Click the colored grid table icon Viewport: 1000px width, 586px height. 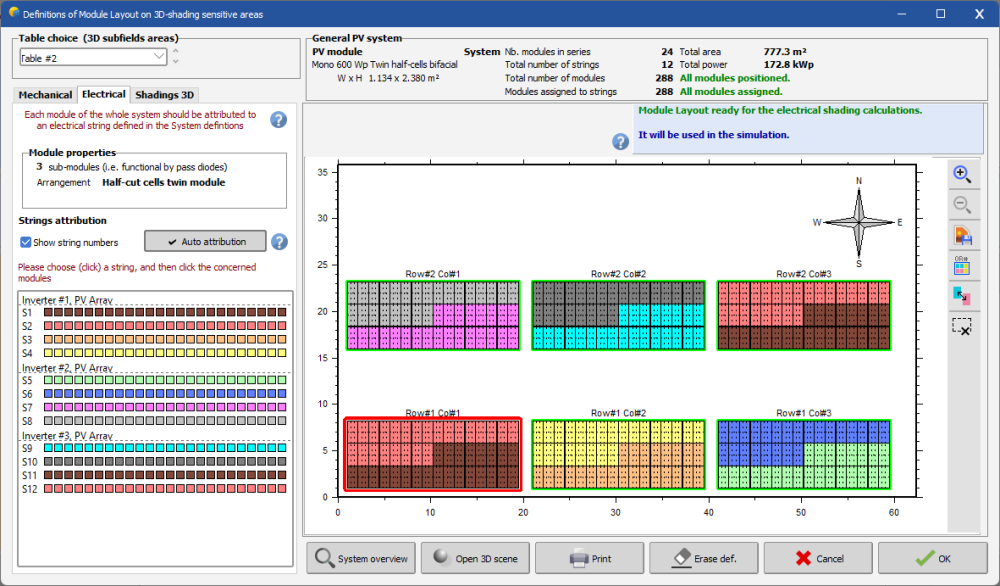(962, 265)
